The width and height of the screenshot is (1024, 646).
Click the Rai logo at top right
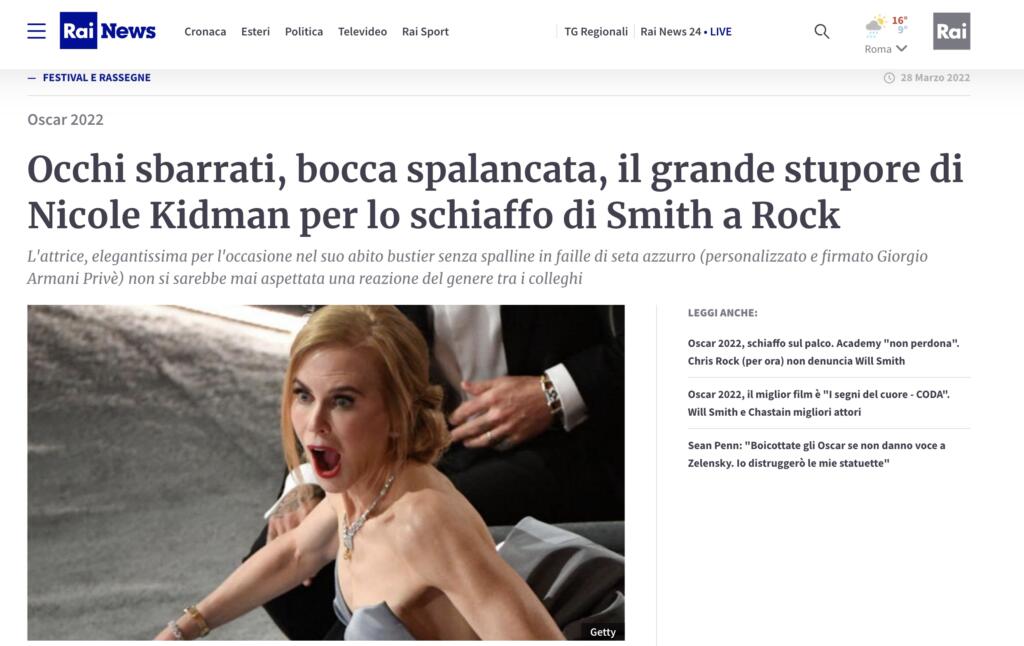pyautogui.click(x=951, y=31)
